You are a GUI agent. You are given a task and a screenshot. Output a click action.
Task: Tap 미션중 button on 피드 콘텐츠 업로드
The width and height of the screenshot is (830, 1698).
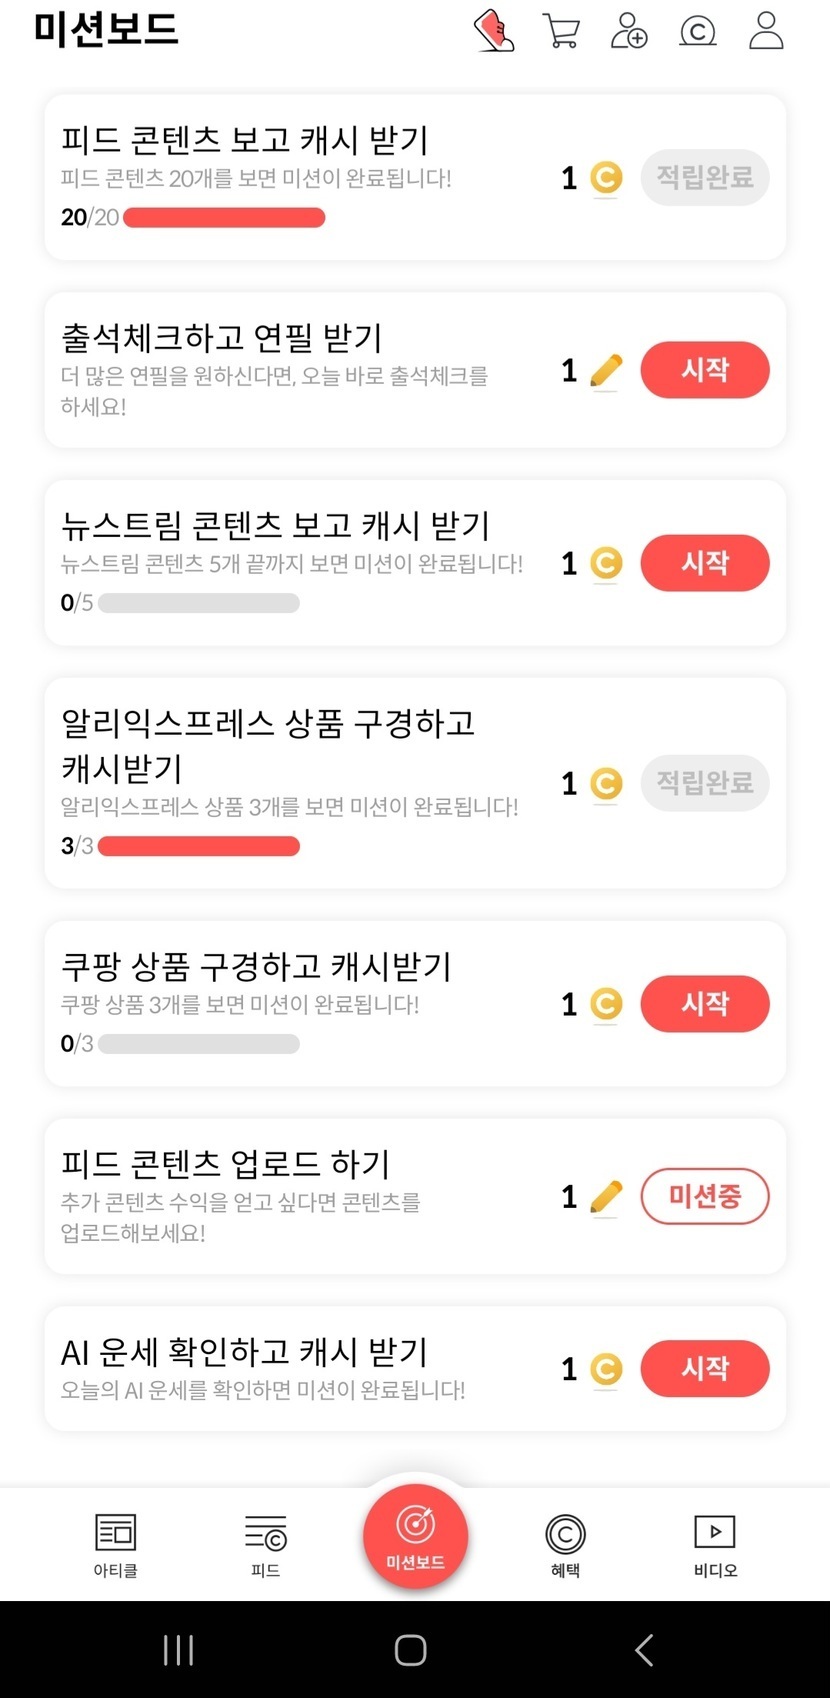tap(705, 1196)
